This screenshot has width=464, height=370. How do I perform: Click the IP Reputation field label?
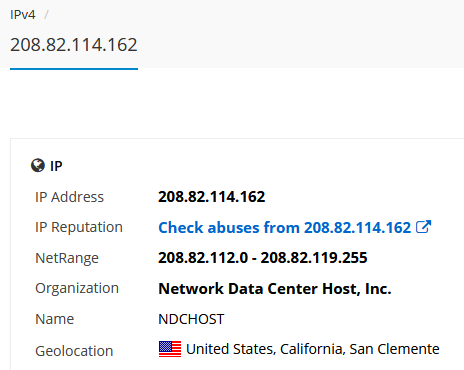(79, 228)
